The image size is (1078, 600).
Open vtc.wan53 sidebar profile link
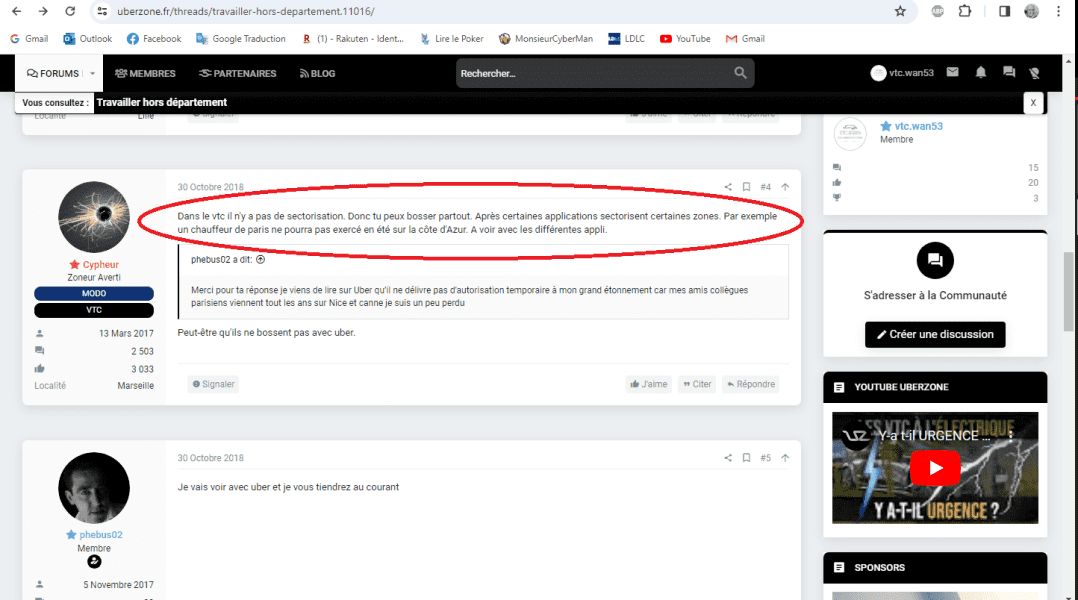(918, 126)
